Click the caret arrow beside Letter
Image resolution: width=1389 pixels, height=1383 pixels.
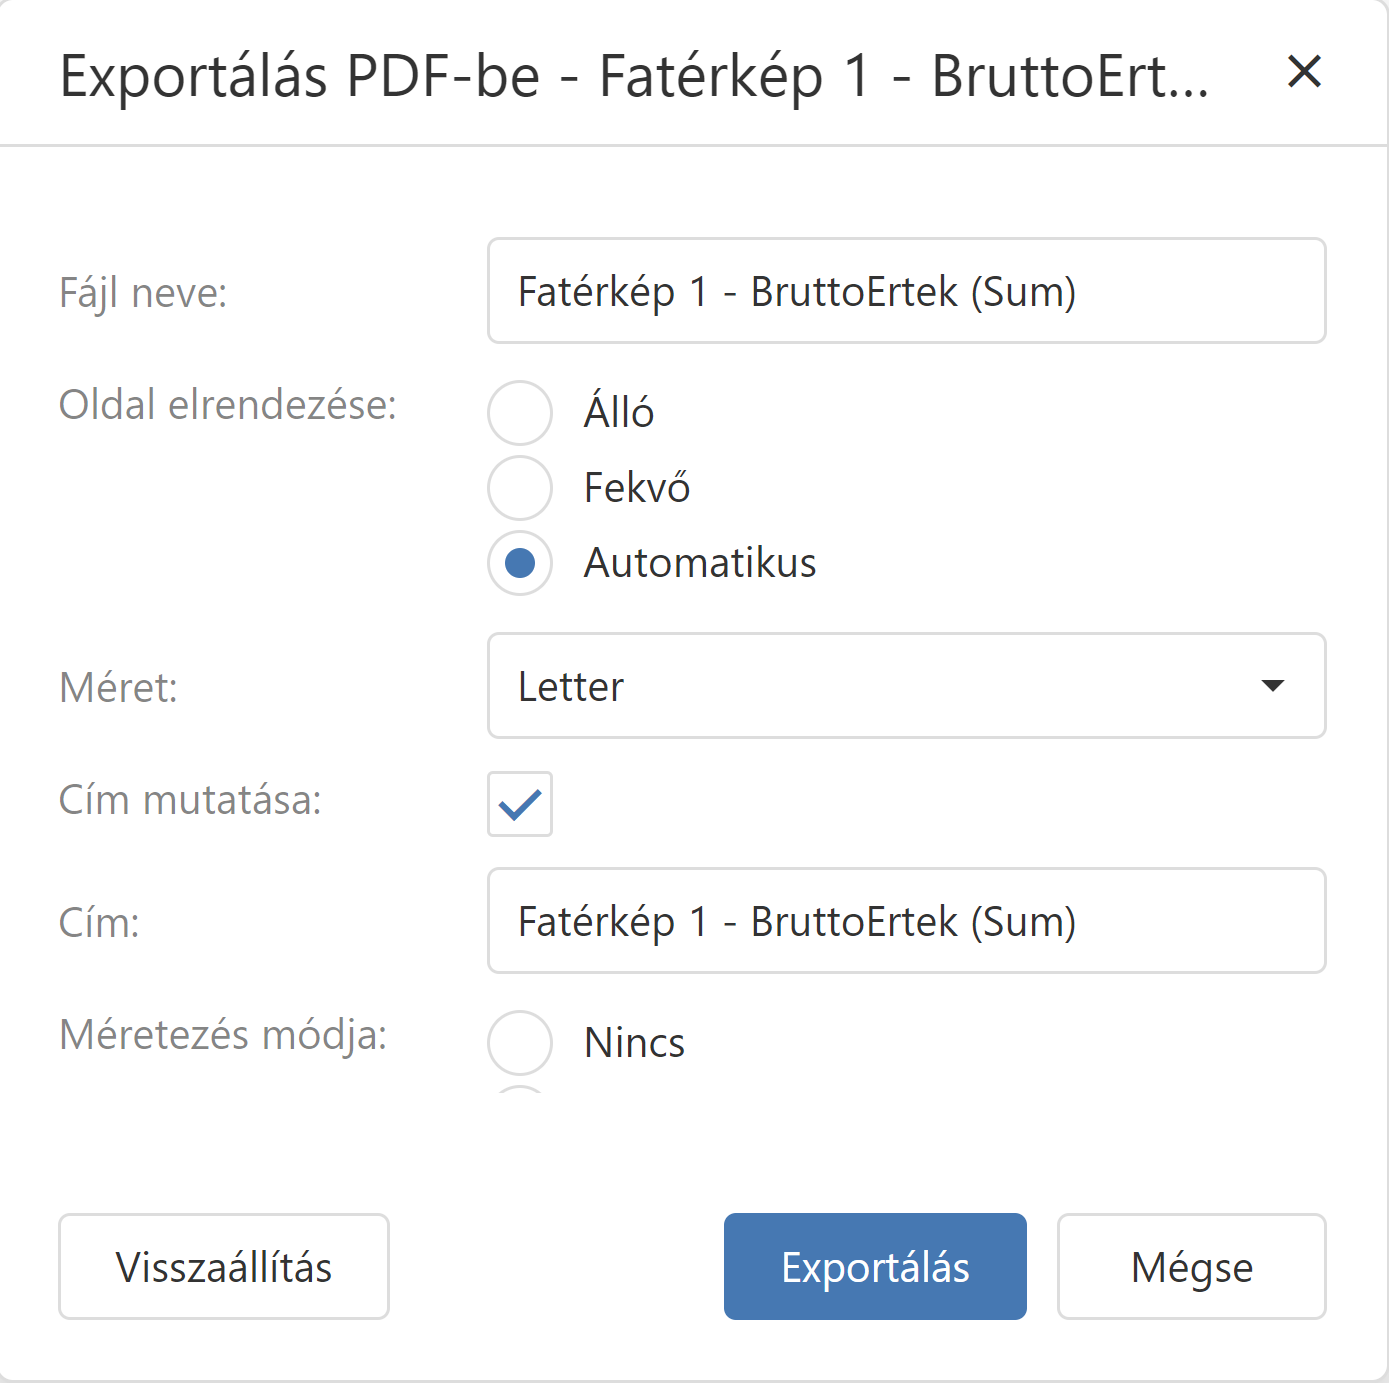[1272, 686]
